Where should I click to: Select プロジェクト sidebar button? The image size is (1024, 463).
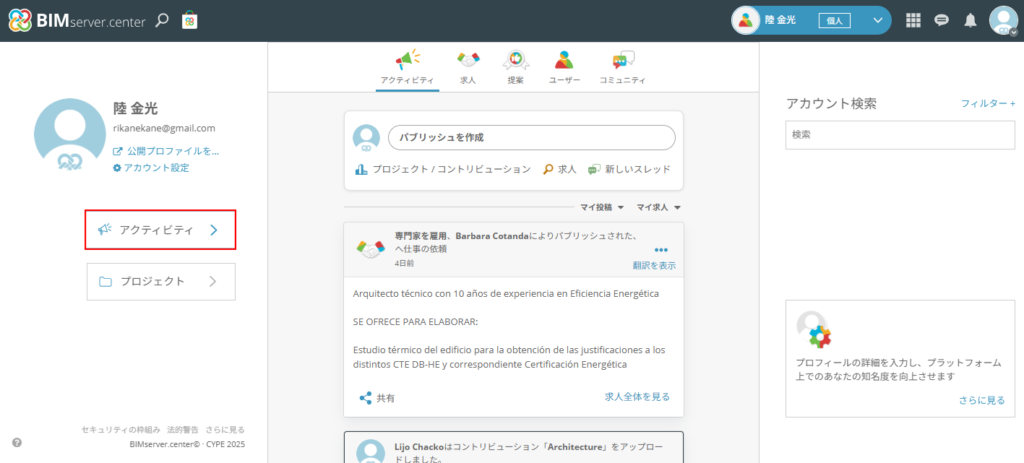click(x=161, y=281)
